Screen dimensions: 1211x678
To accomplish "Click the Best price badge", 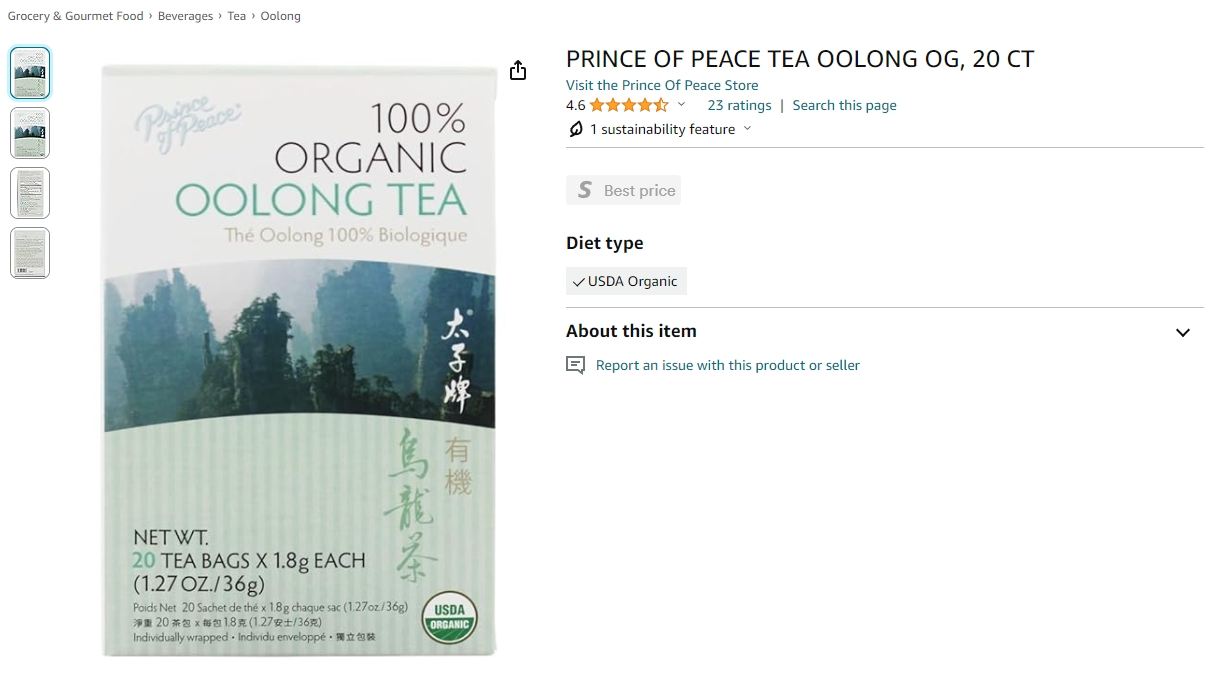I will click(x=623, y=190).
